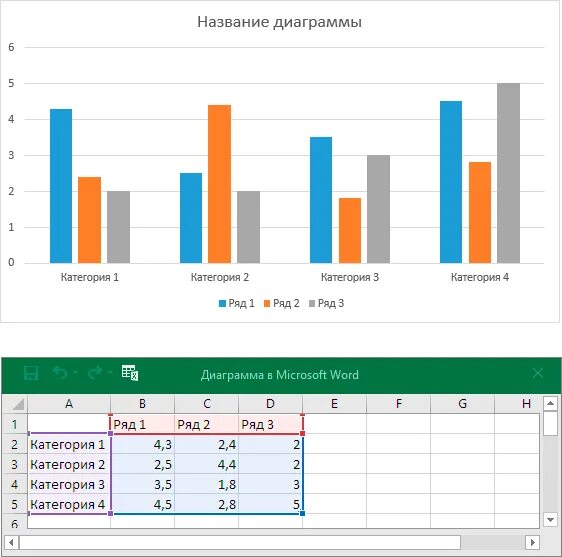Click cell containing "Ряд 1"
This screenshot has width=562, height=557.
click(x=142, y=424)
